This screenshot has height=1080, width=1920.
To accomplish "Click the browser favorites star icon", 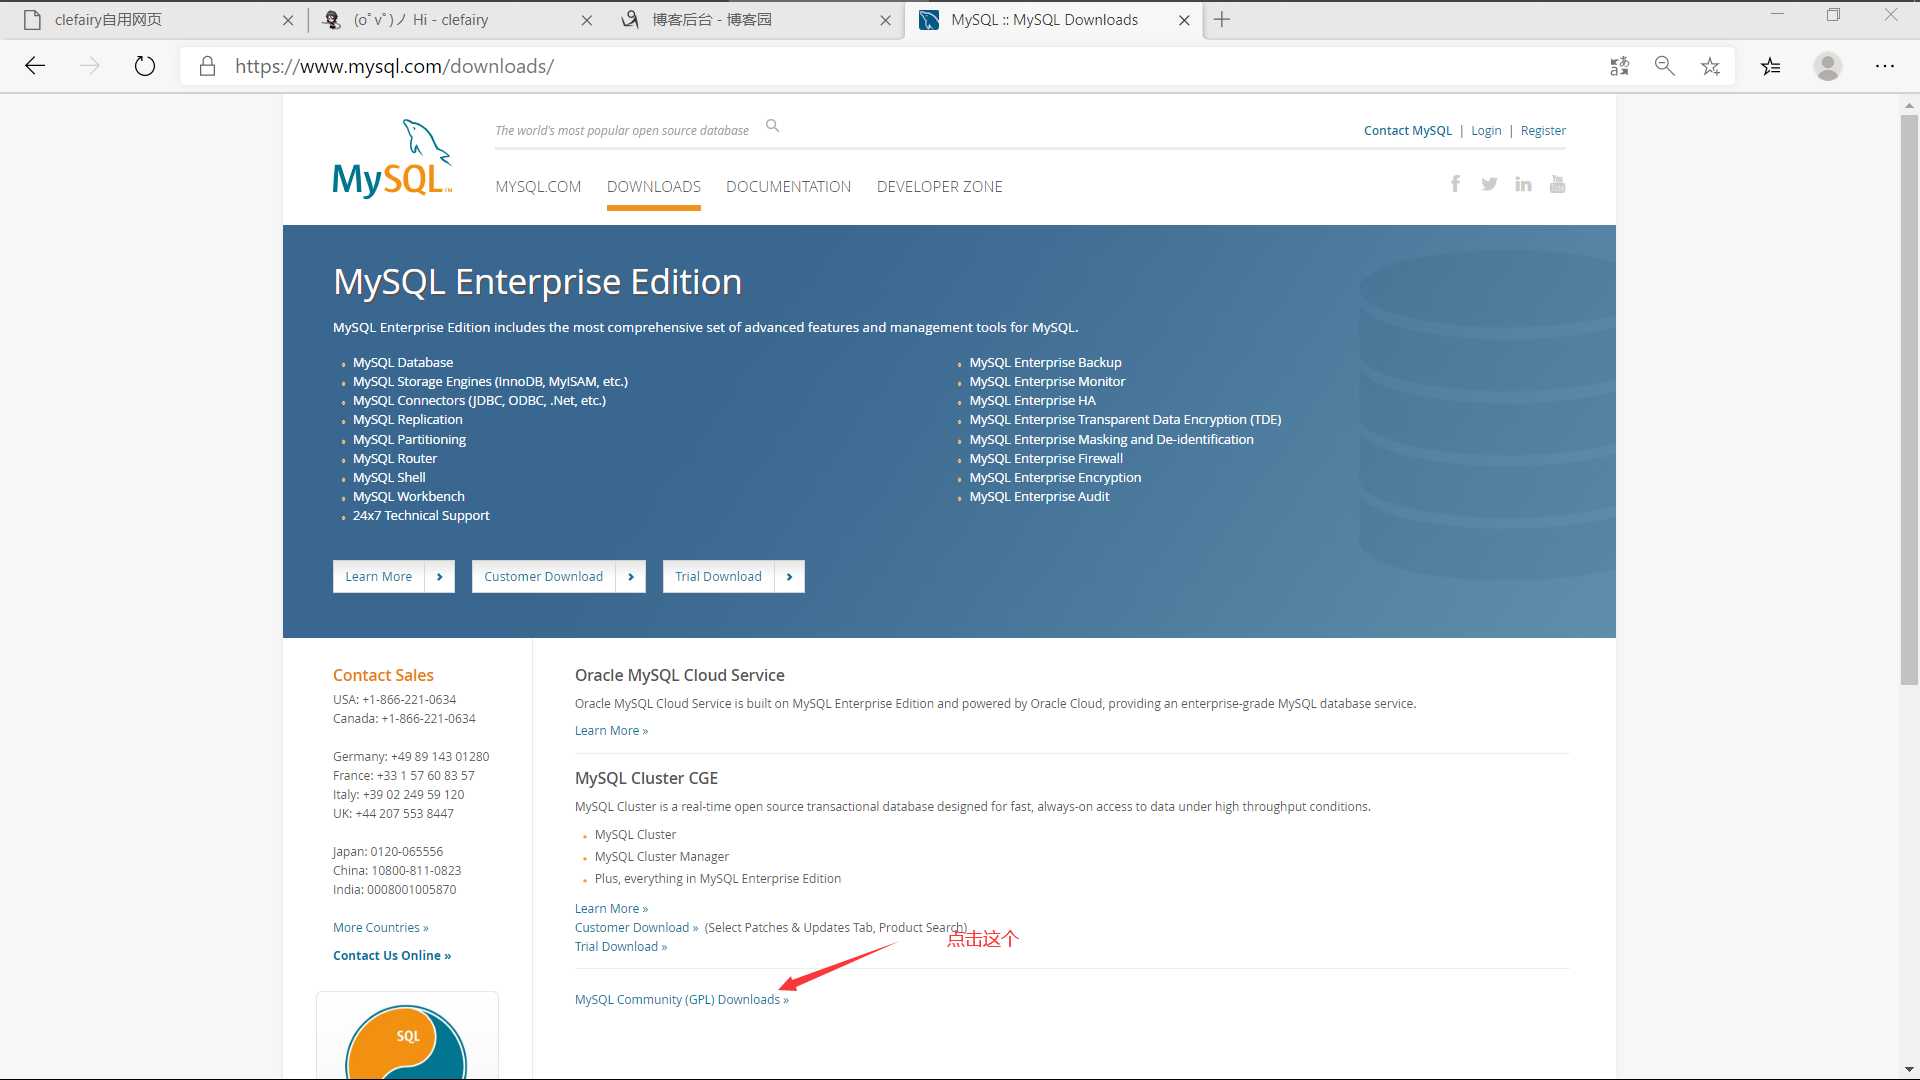I will click(1712, 67).
